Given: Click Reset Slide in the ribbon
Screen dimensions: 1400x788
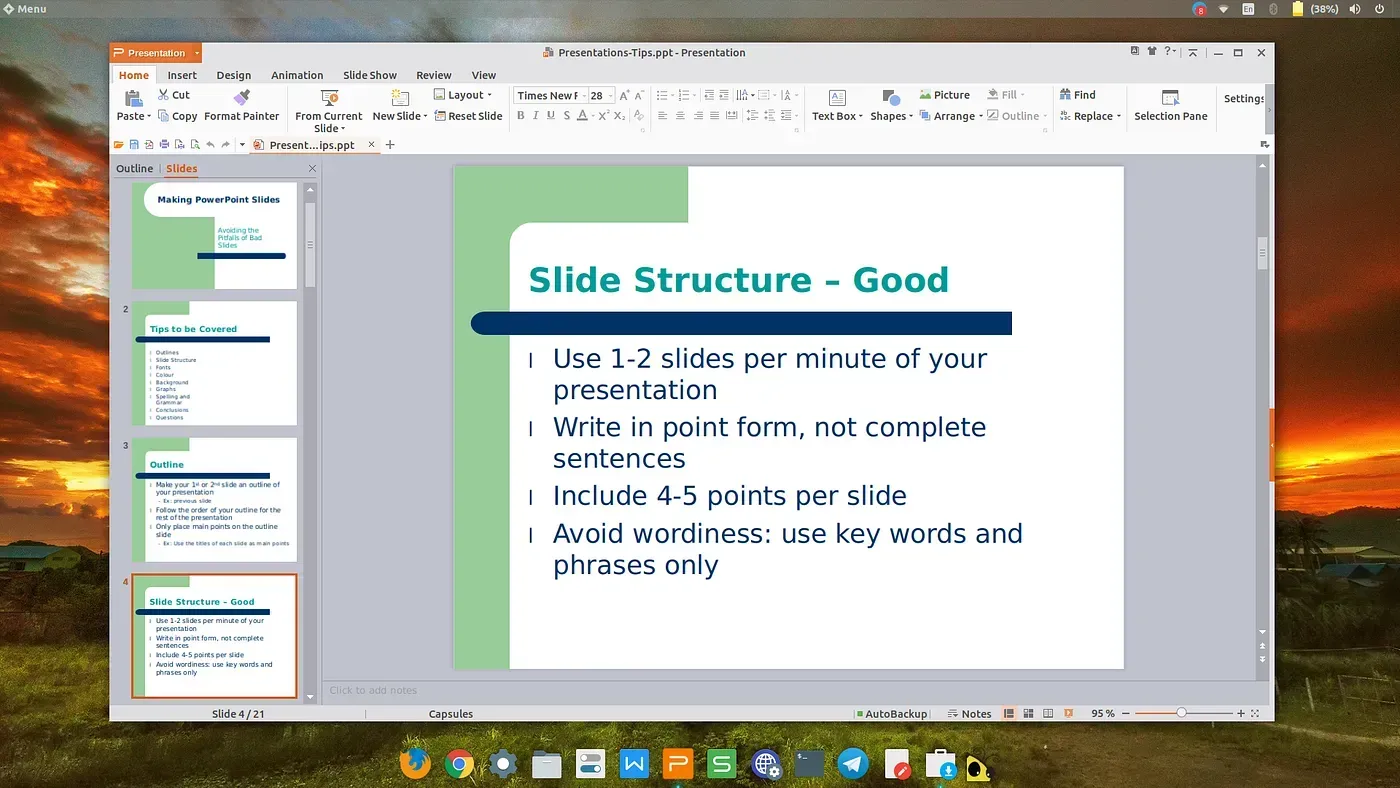Looking at the screenshot, I should point(468,116).
